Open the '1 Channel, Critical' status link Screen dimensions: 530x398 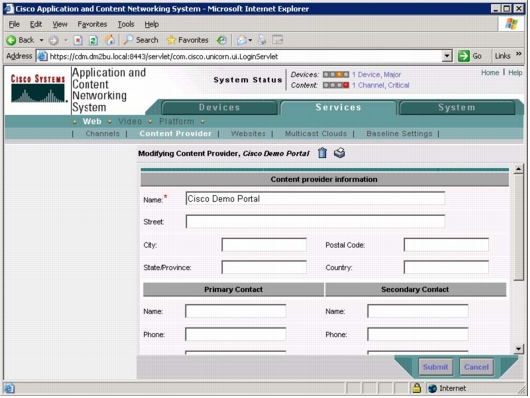coord(380,85)
